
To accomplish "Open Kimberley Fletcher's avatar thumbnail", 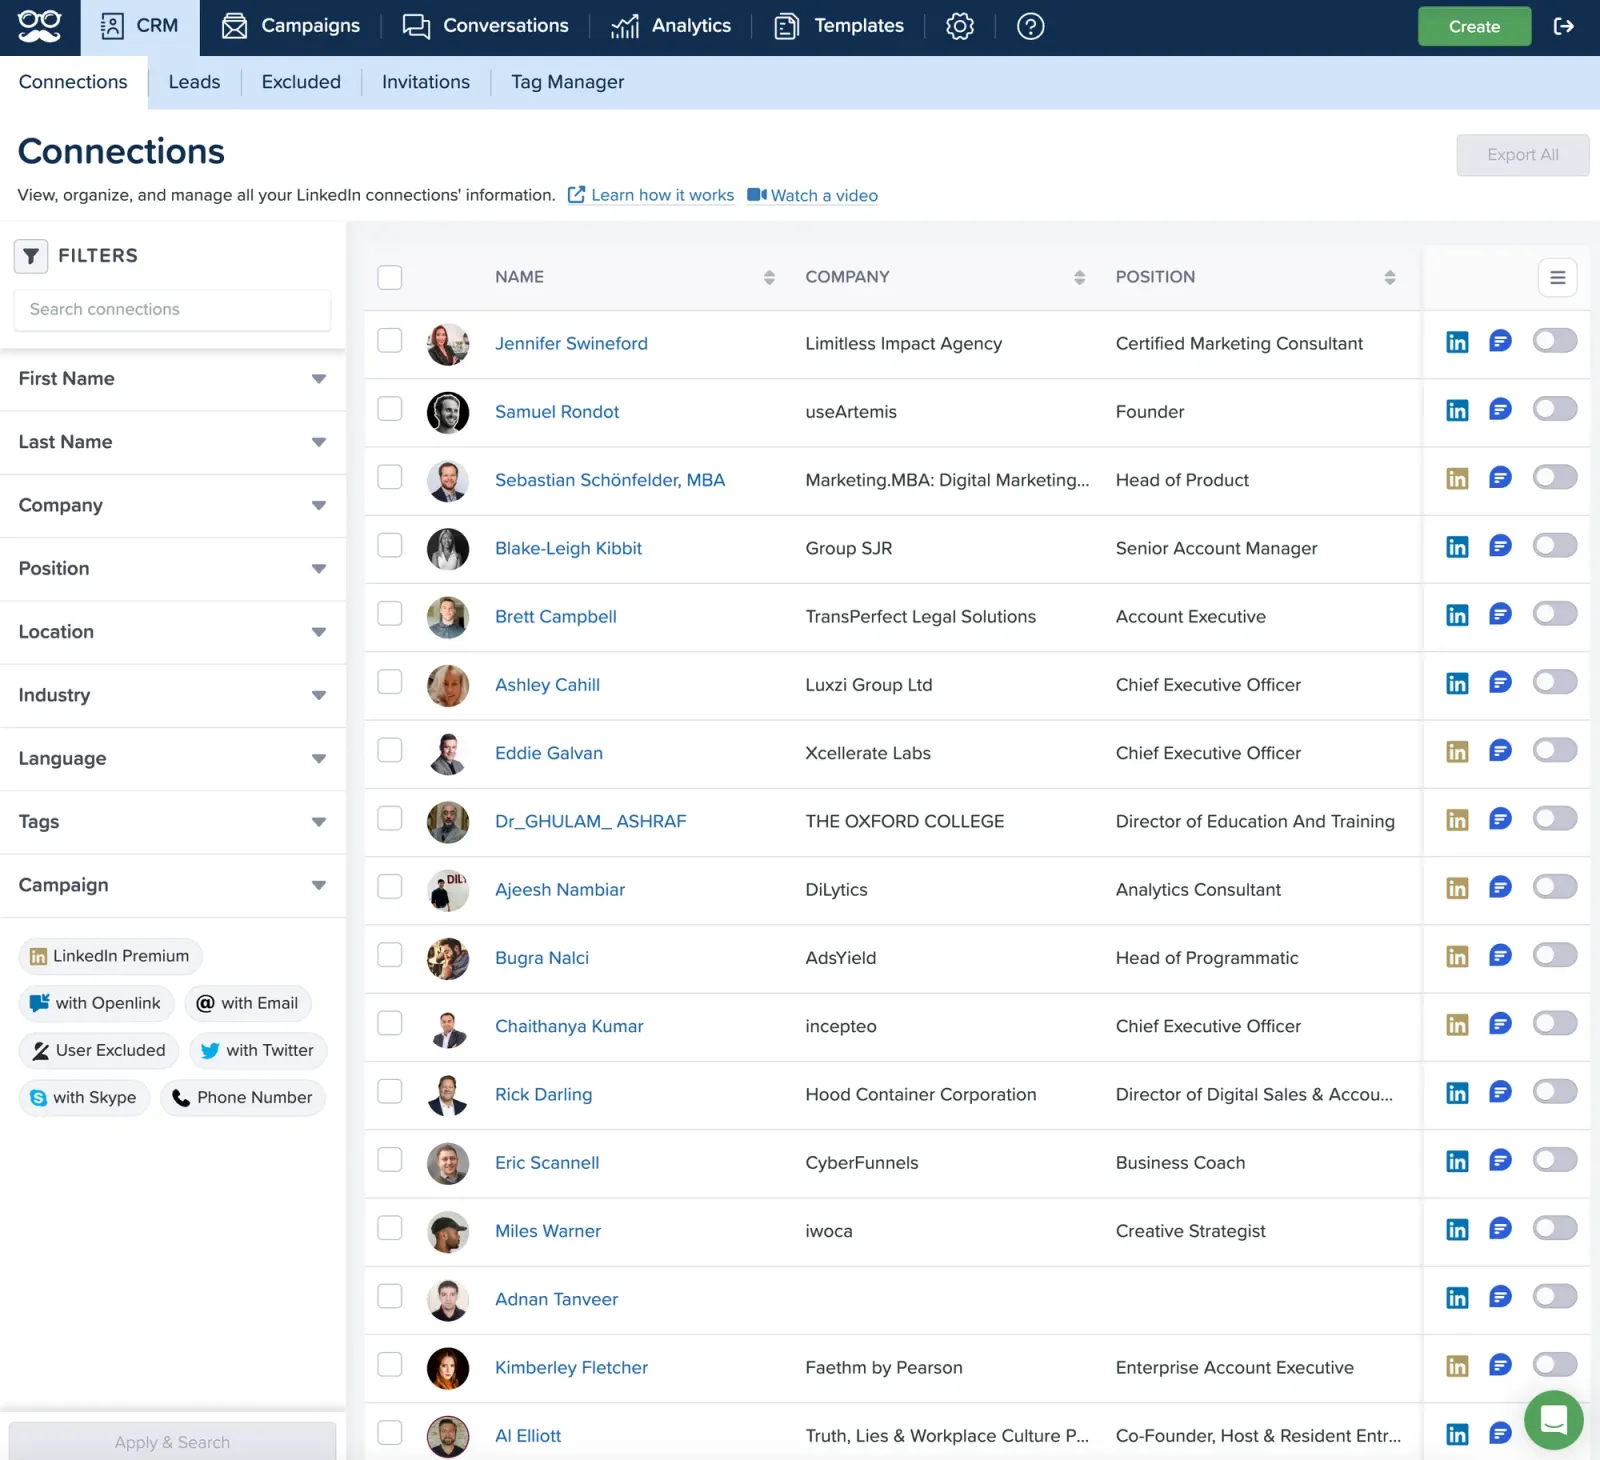I will [x=448, y=1368].
